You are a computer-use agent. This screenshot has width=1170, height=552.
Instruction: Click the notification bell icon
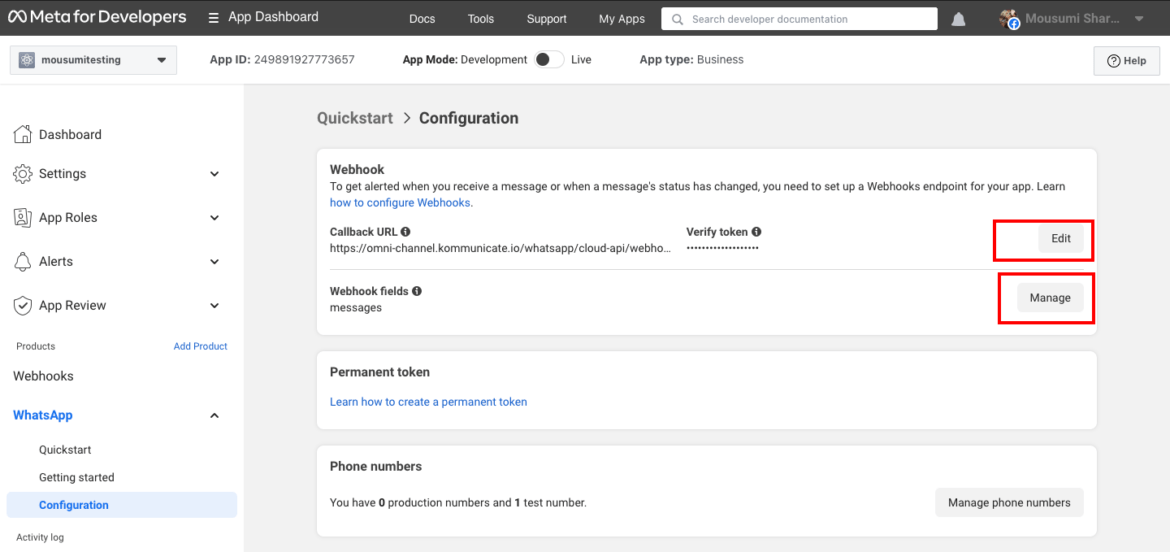958,19
